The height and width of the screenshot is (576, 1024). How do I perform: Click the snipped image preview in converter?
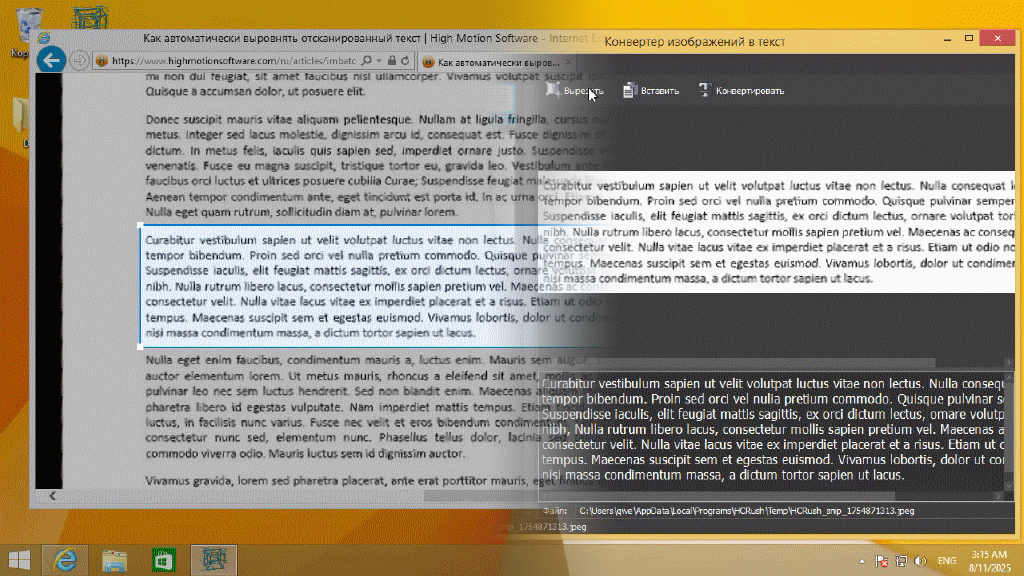coord(776,232)
